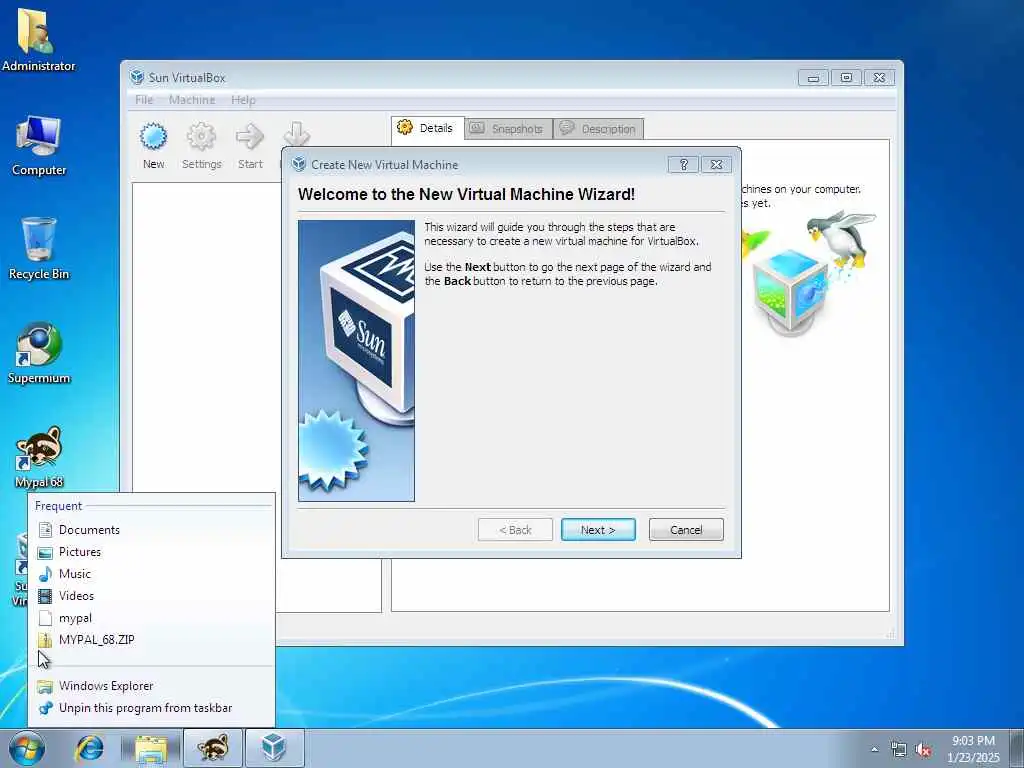This screenshot has width=1024, height=768.
Task: Open the Administrator folder on desktop
Action: (38, 39)
